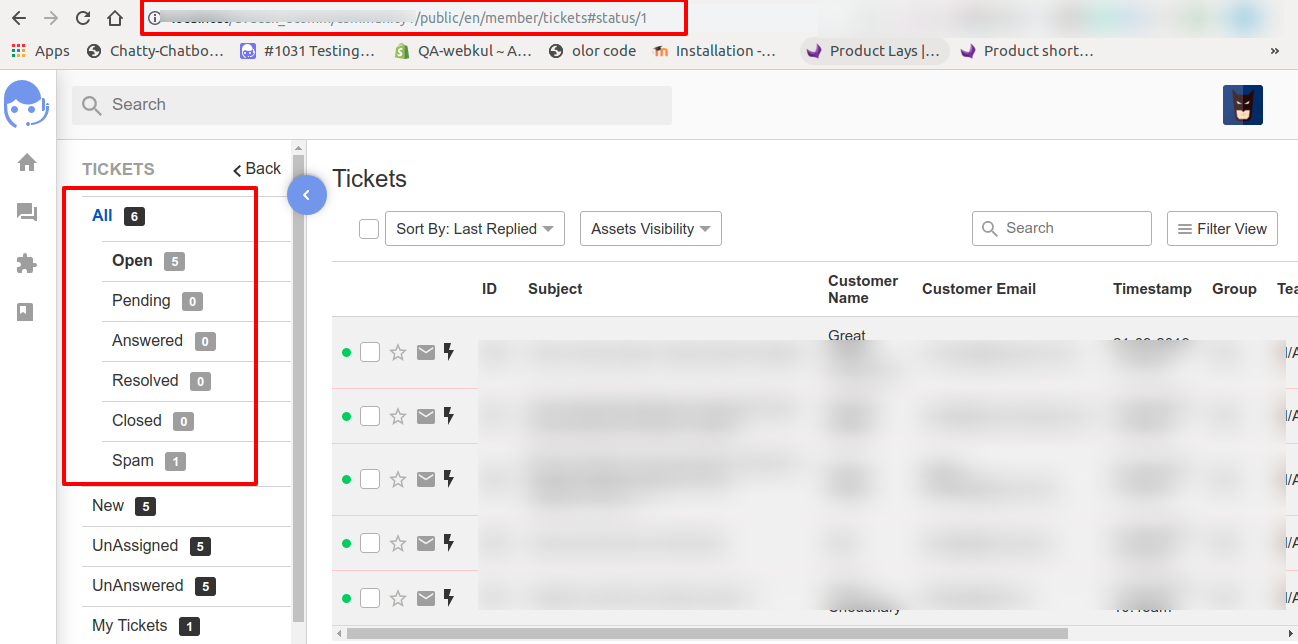Screen dimensions: 1298x644
Task: Star the fourth ticket in the list
Action: [x=398, y=543]
